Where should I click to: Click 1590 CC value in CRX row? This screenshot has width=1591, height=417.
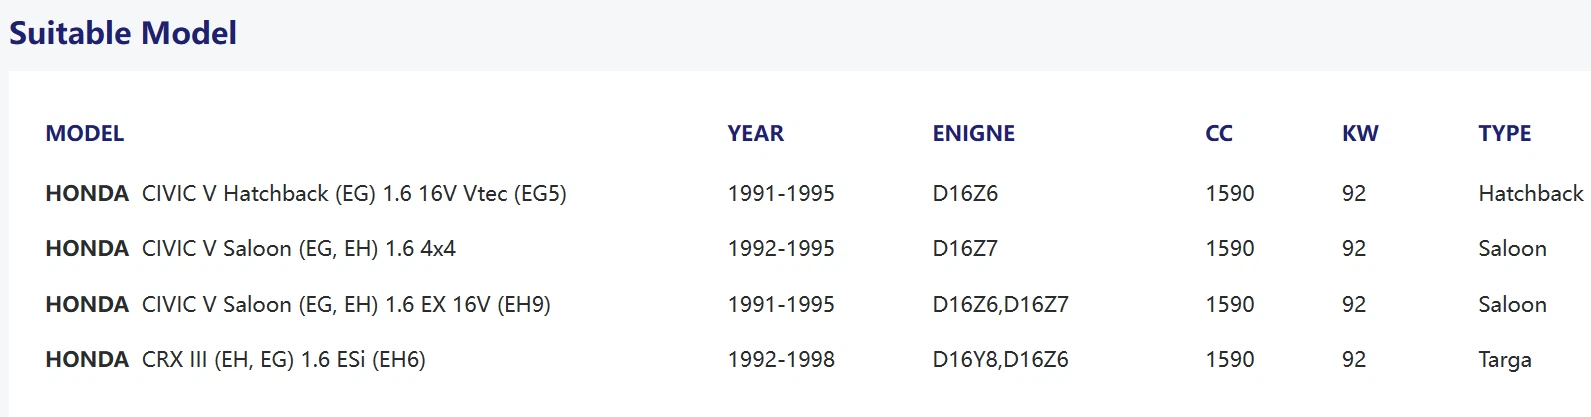1230,359
